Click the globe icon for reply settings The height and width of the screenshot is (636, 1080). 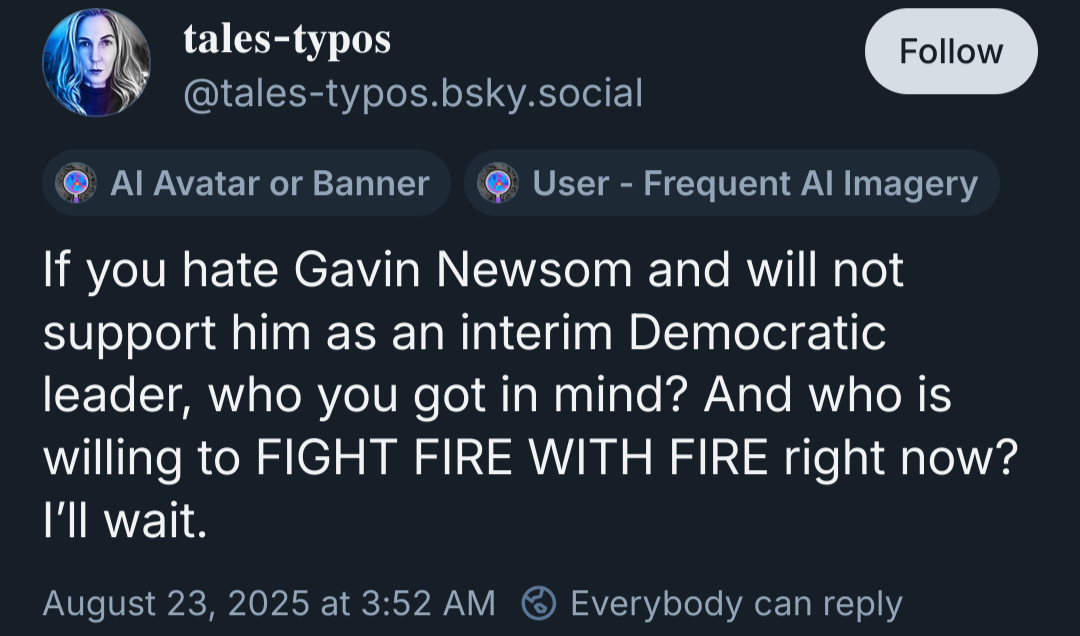[x=541, y=603]
